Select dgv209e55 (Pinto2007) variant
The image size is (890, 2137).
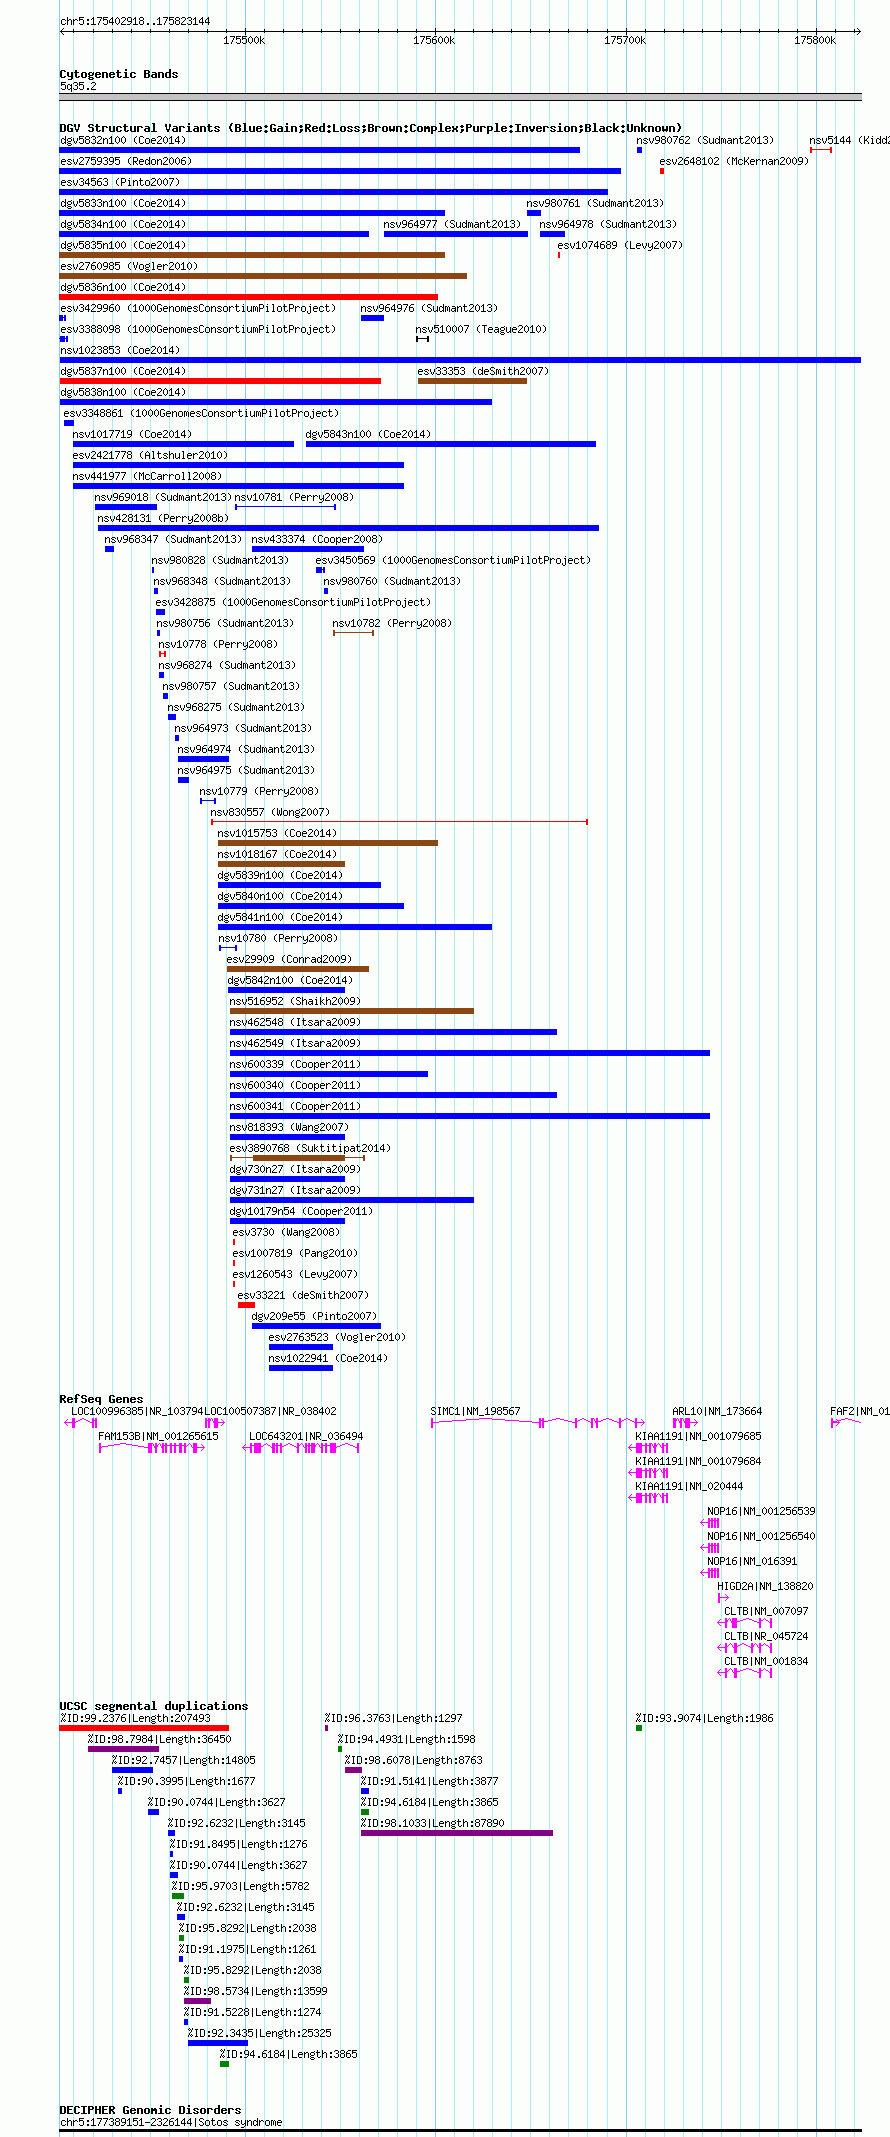pyautogui.click(x=316, y=1326)
